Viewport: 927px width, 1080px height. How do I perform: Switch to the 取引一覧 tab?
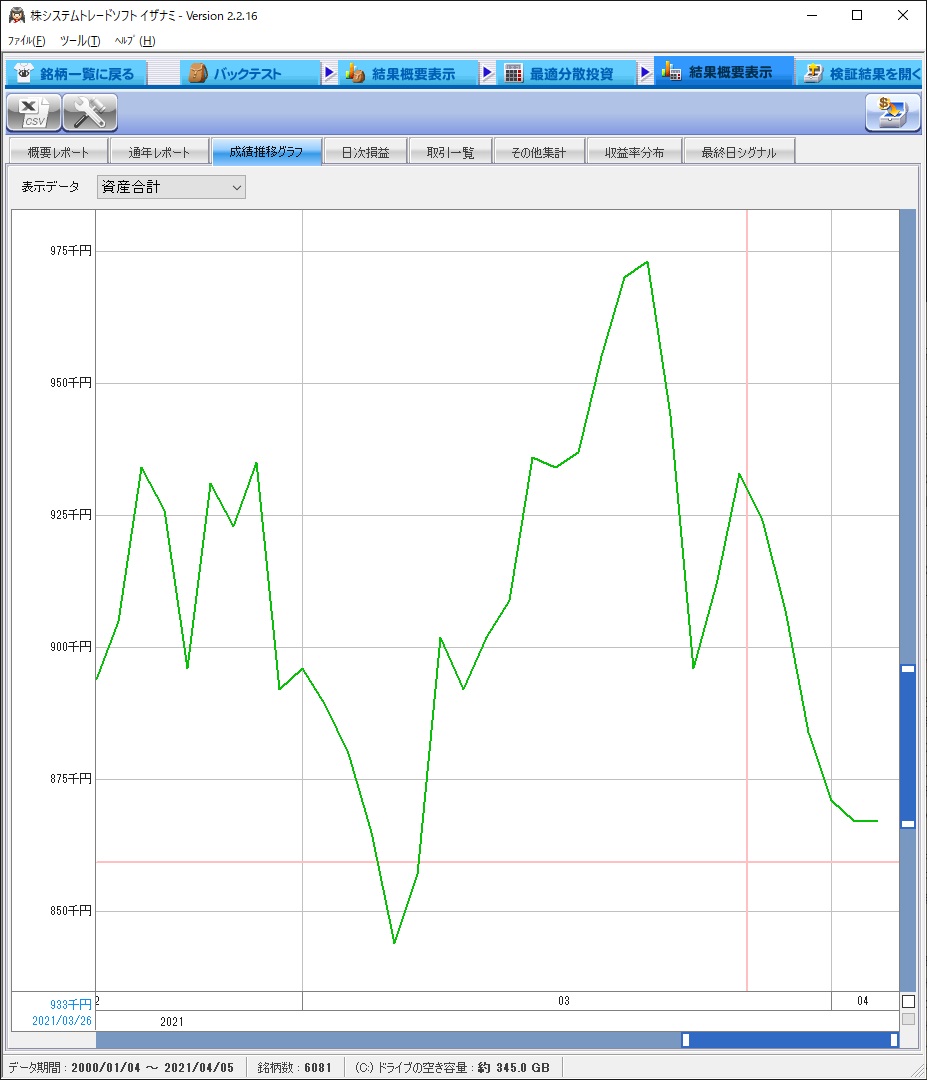coord(449,153)
